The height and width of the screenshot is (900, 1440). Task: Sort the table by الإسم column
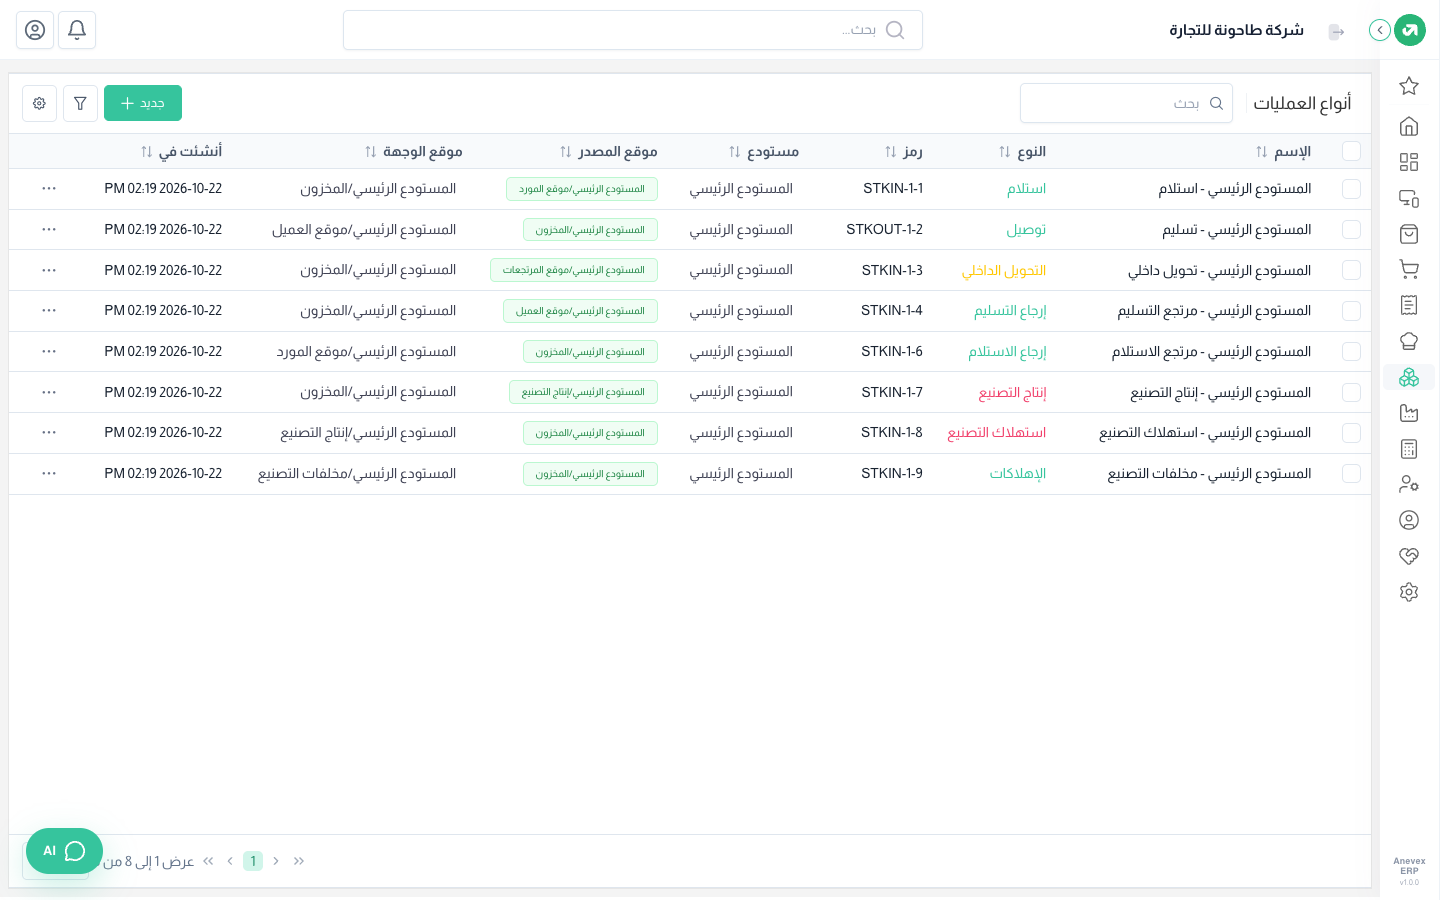coord(1262,152)
